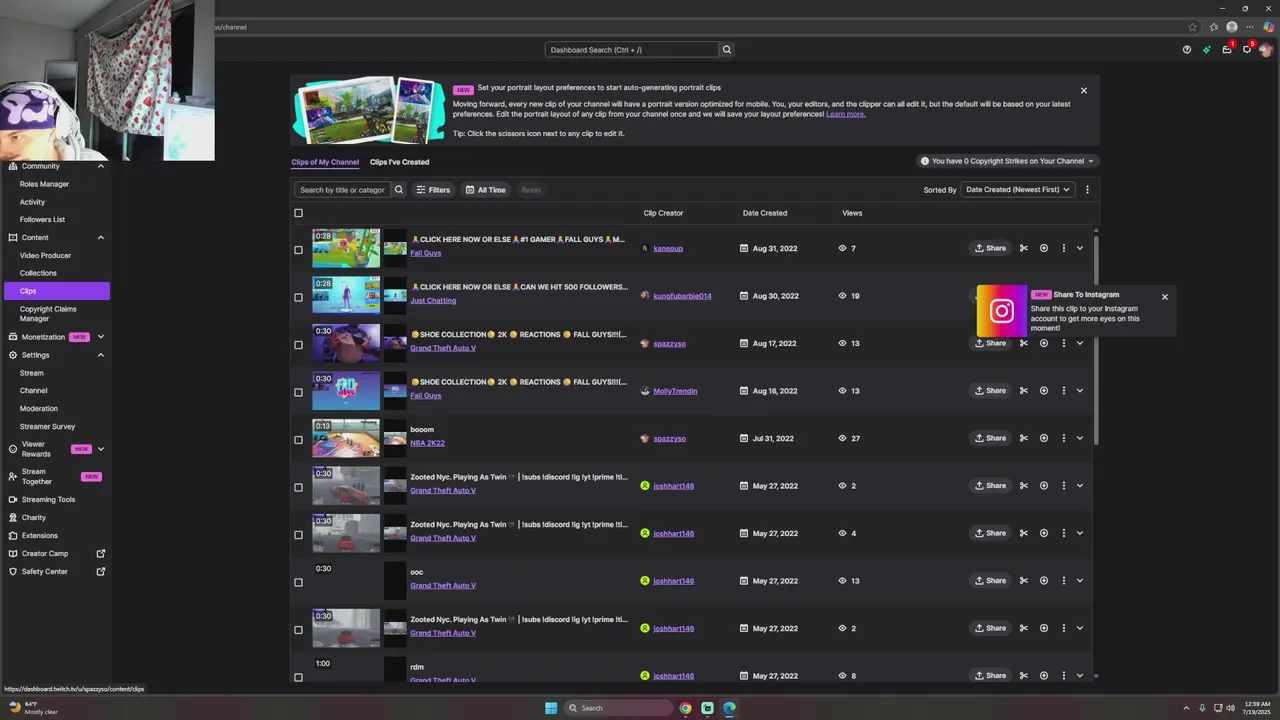
Task: Check the box for the Aug 17 clip
Action: pyautogui.click(x=298, y=345)
